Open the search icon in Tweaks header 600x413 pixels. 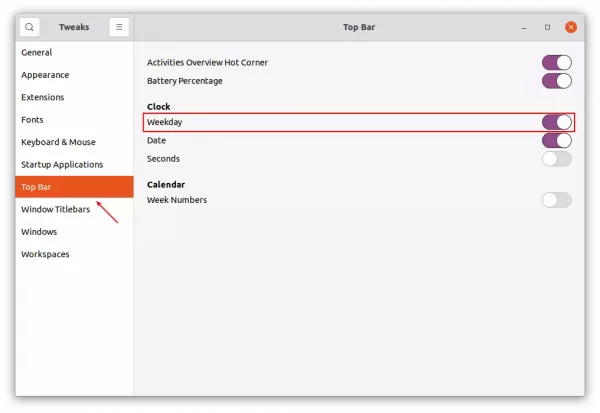coord(29,27)
